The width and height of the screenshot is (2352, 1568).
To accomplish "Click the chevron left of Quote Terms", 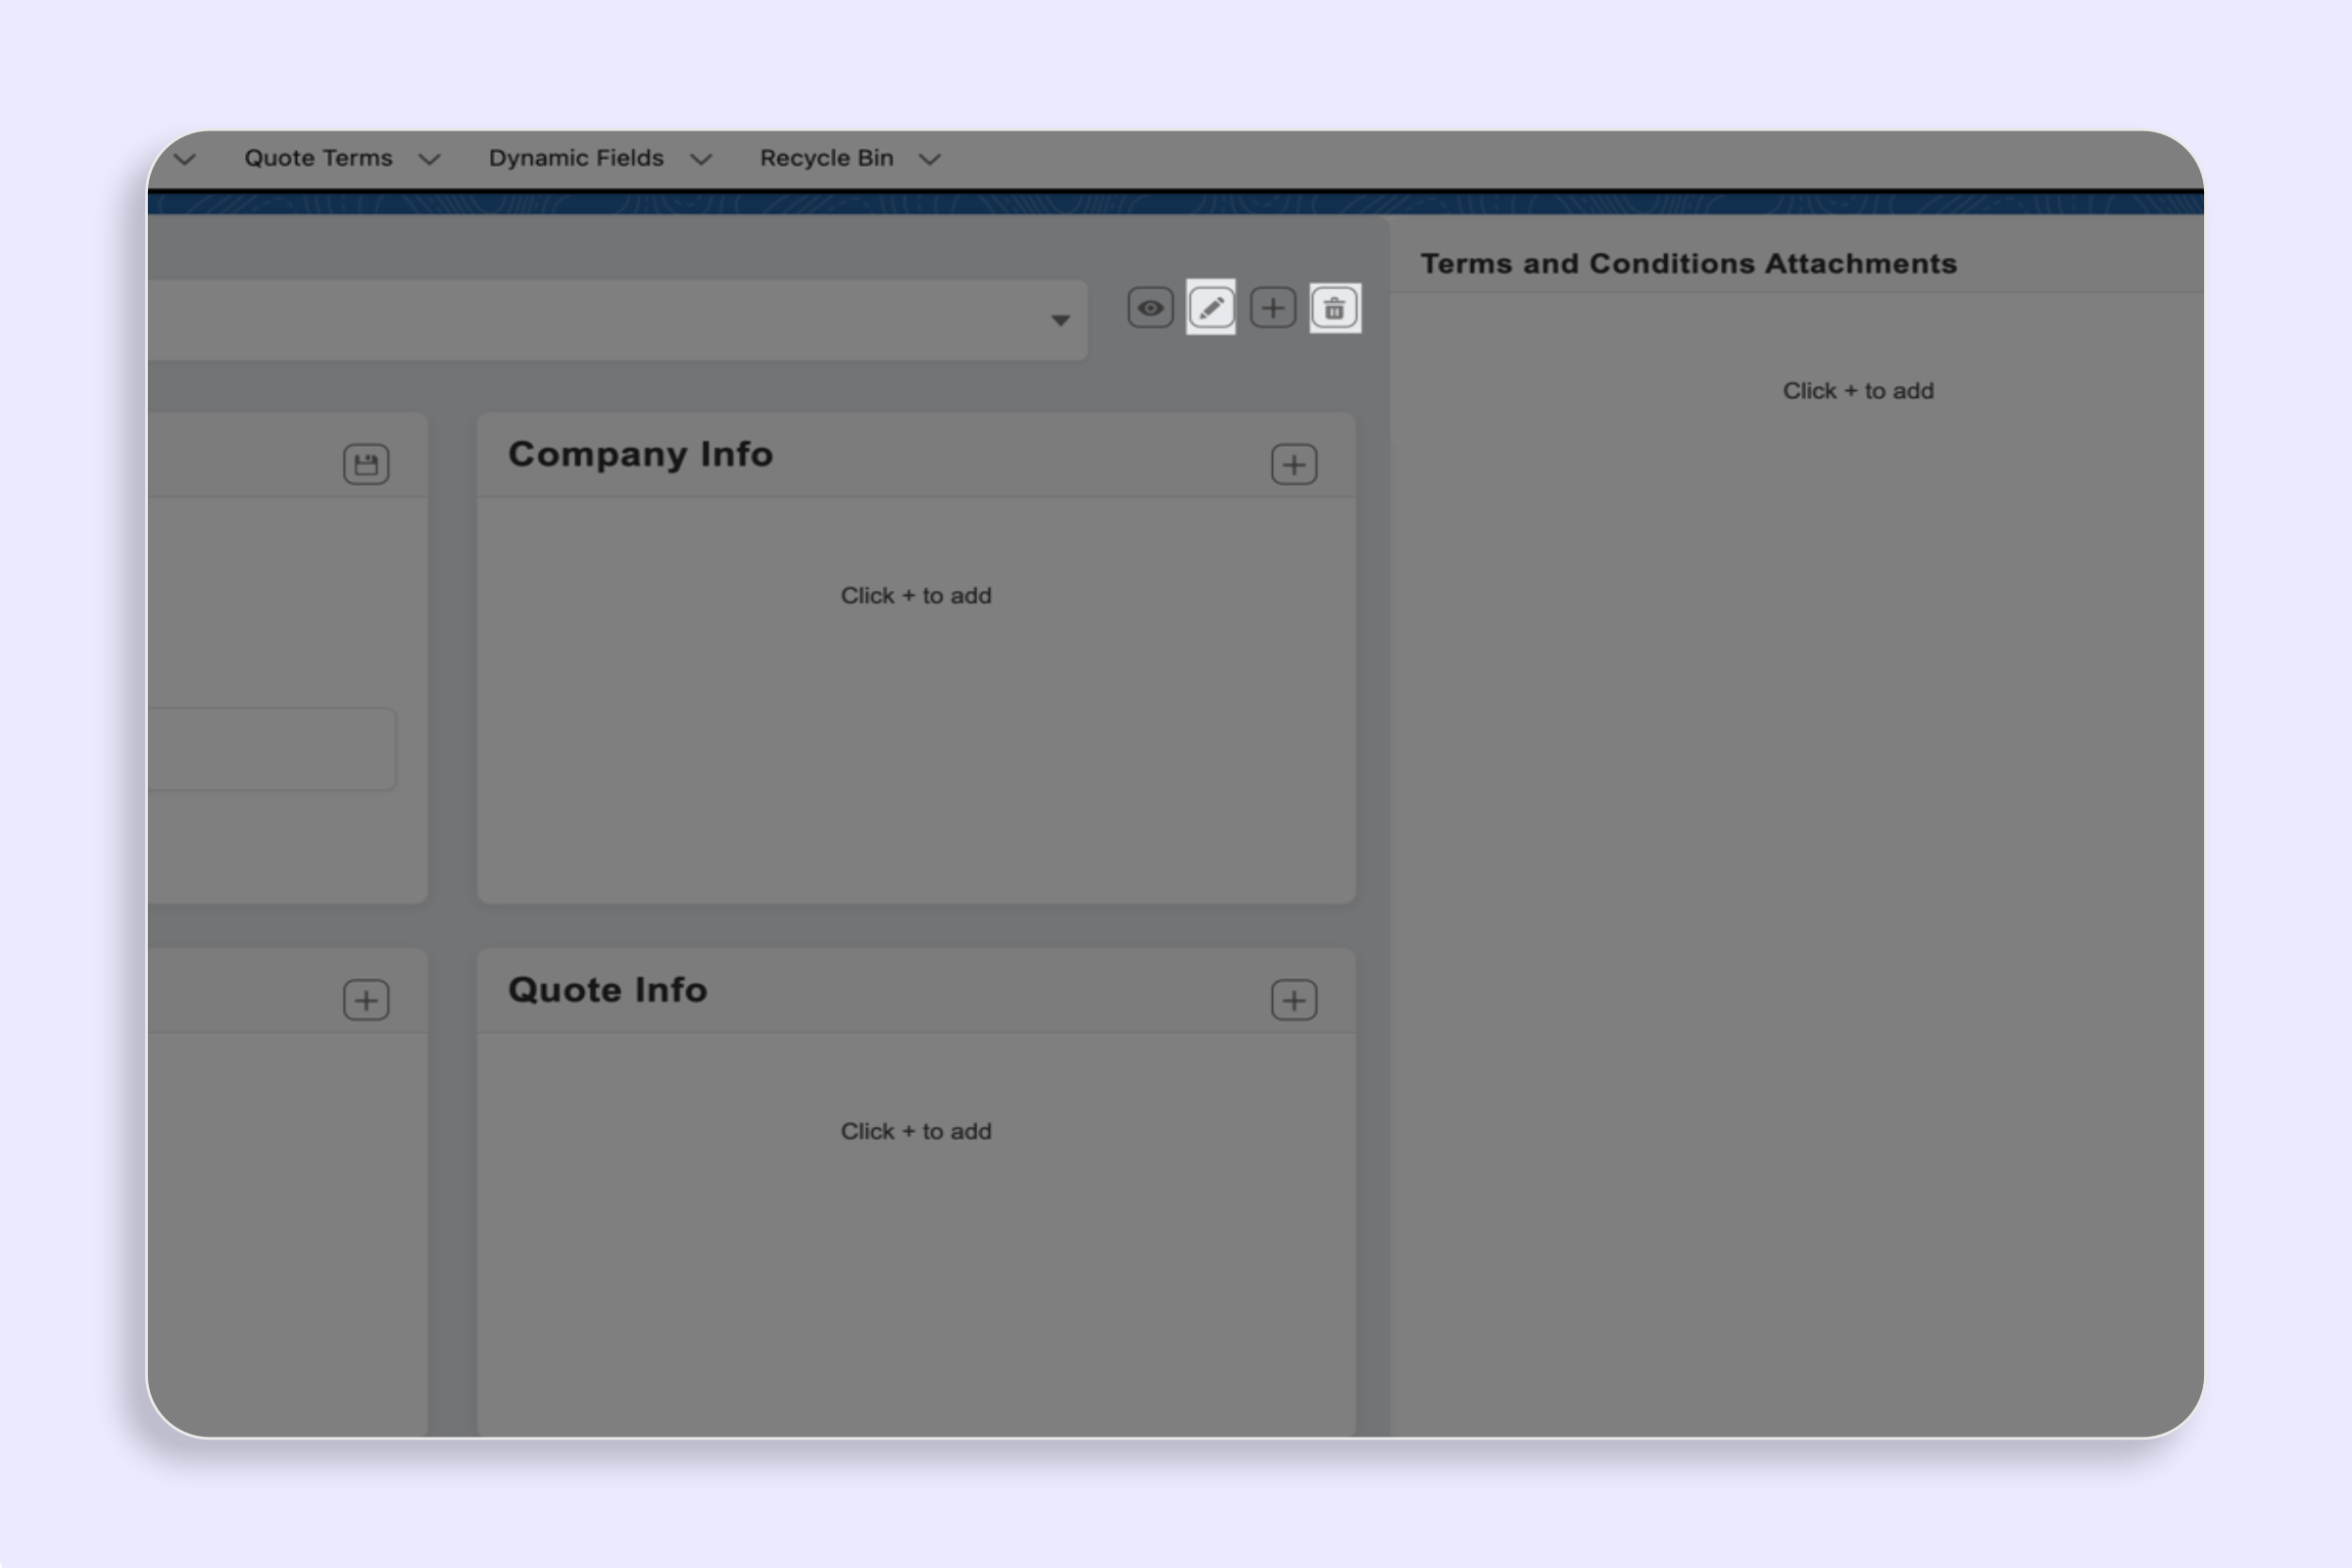I will click(185, 159).
